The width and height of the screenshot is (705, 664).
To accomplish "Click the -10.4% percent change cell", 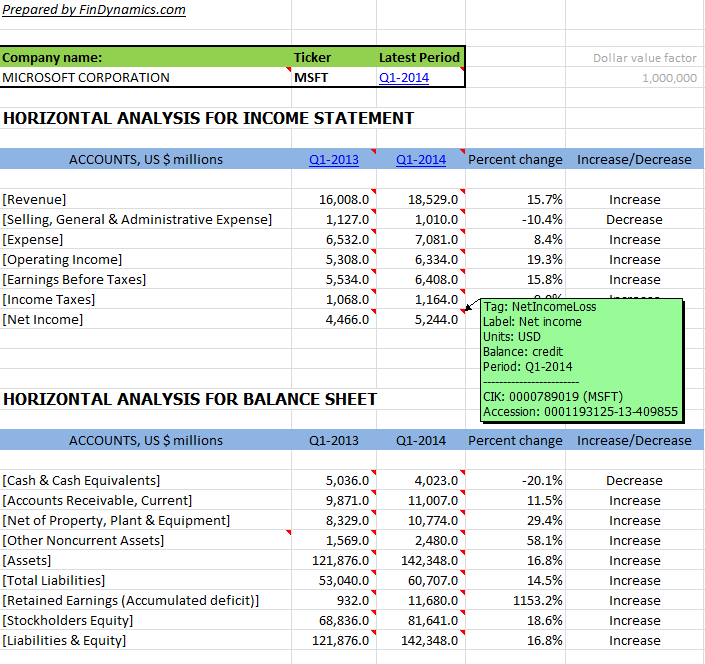I will coord(542,219).
